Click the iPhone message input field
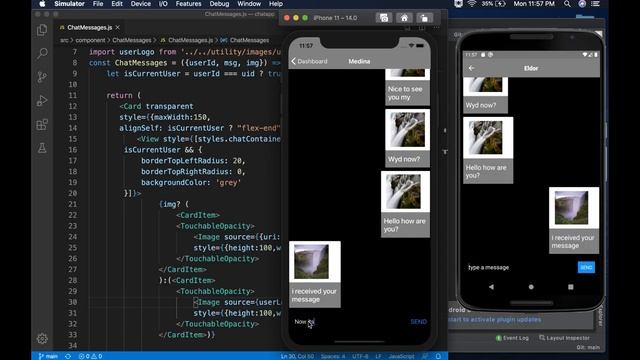 [349, 322]
